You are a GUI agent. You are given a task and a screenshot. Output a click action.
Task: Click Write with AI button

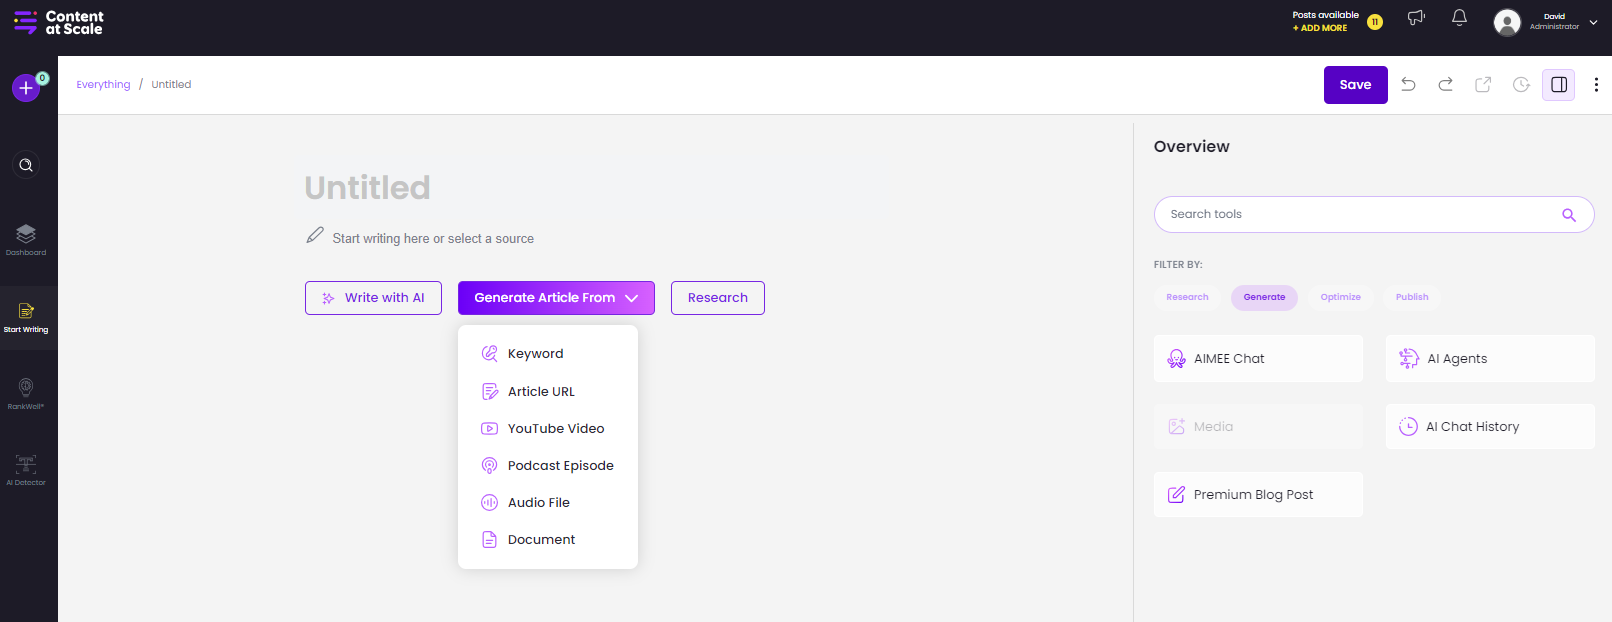click(x=373, y=298)
